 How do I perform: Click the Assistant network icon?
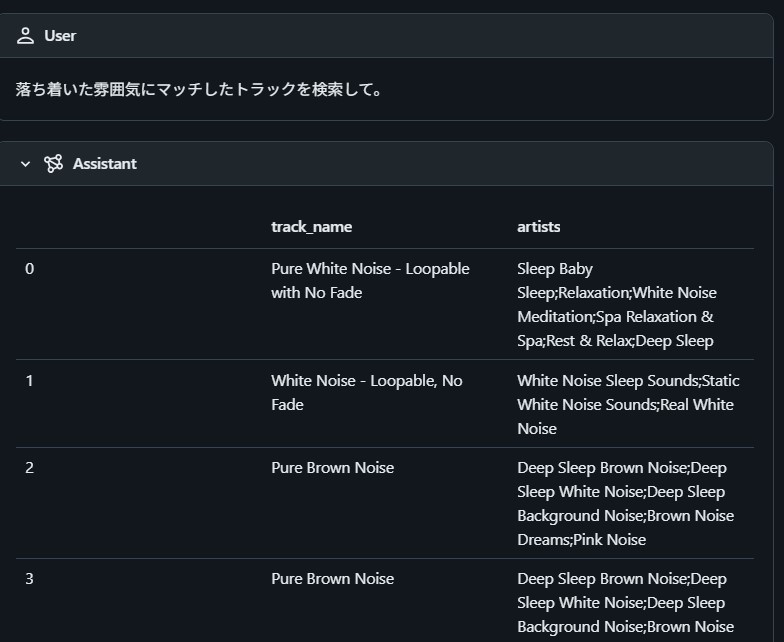pyautogui.click(x=54, y=164)
